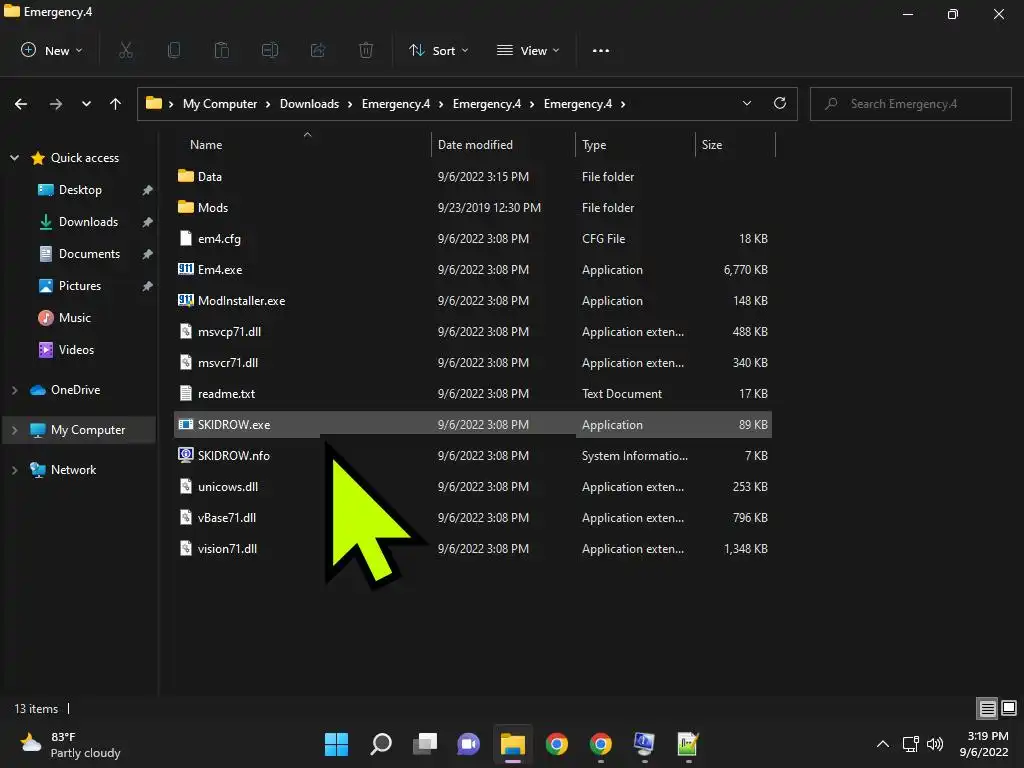This screenshot has height=768, width=1024.
Task: Click the SKIDROW.nfo file icon
Action: tap(185, 455)
